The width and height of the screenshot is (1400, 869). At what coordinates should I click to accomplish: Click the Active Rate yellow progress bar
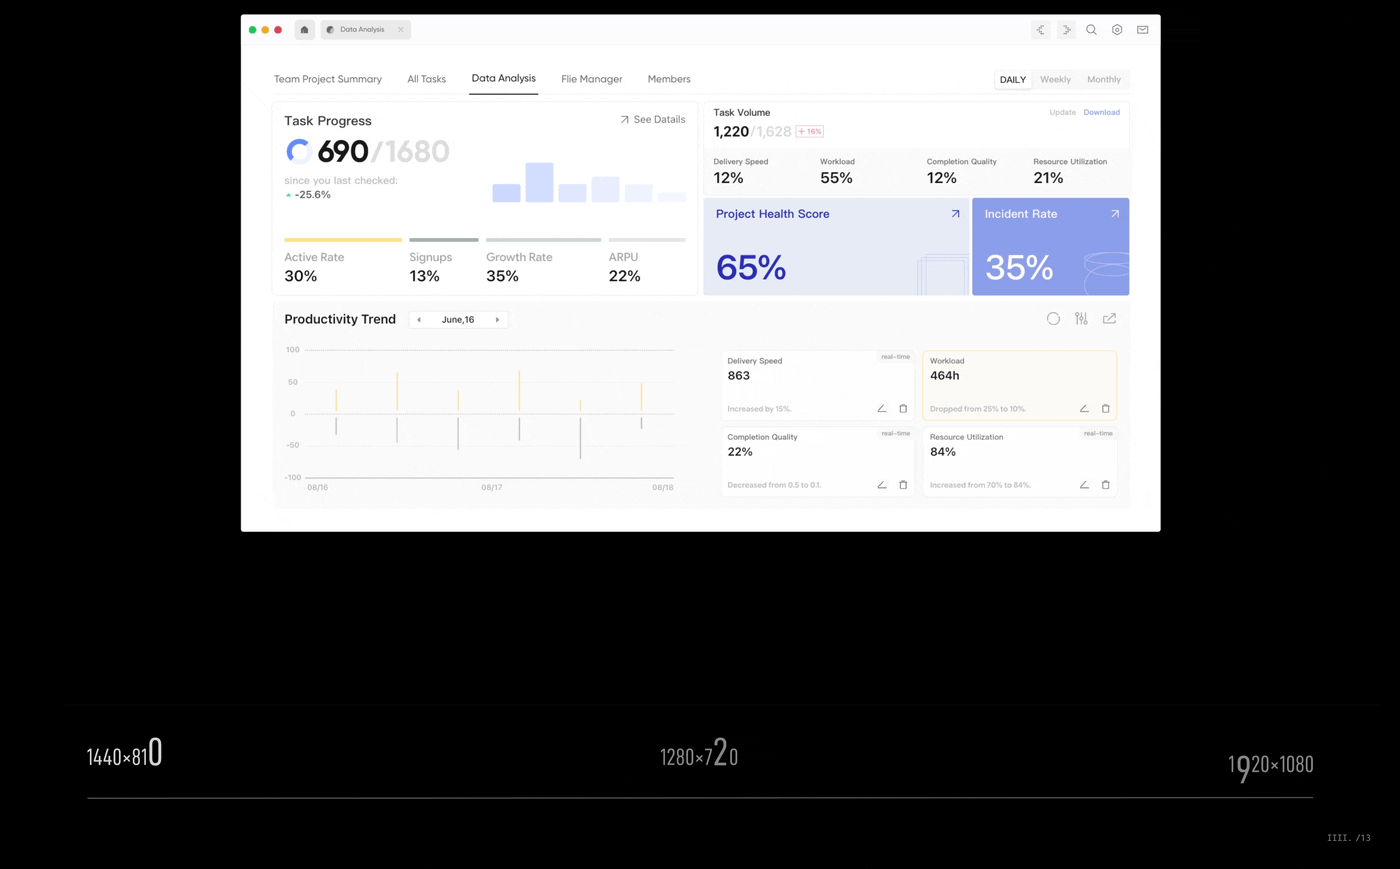343,240
